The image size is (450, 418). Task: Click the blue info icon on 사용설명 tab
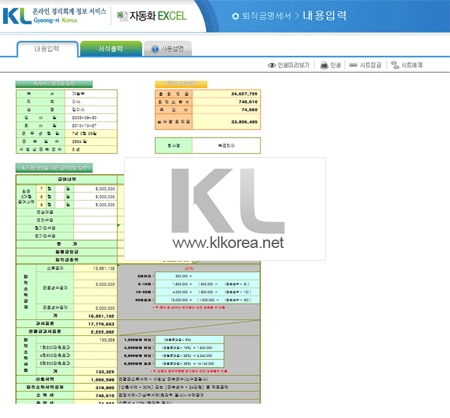pos(155,49)
